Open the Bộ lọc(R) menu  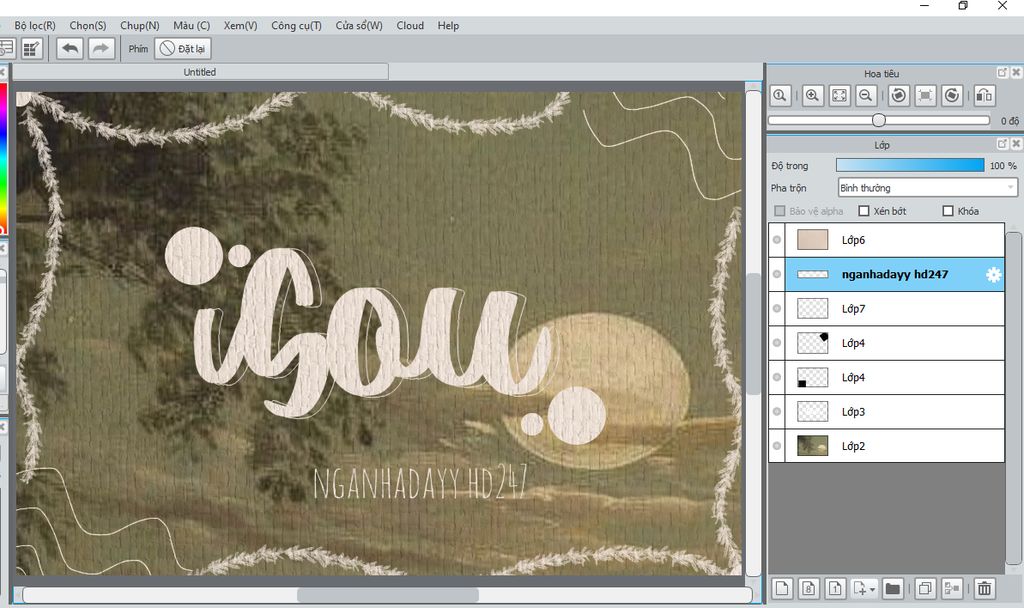point(35,25)
